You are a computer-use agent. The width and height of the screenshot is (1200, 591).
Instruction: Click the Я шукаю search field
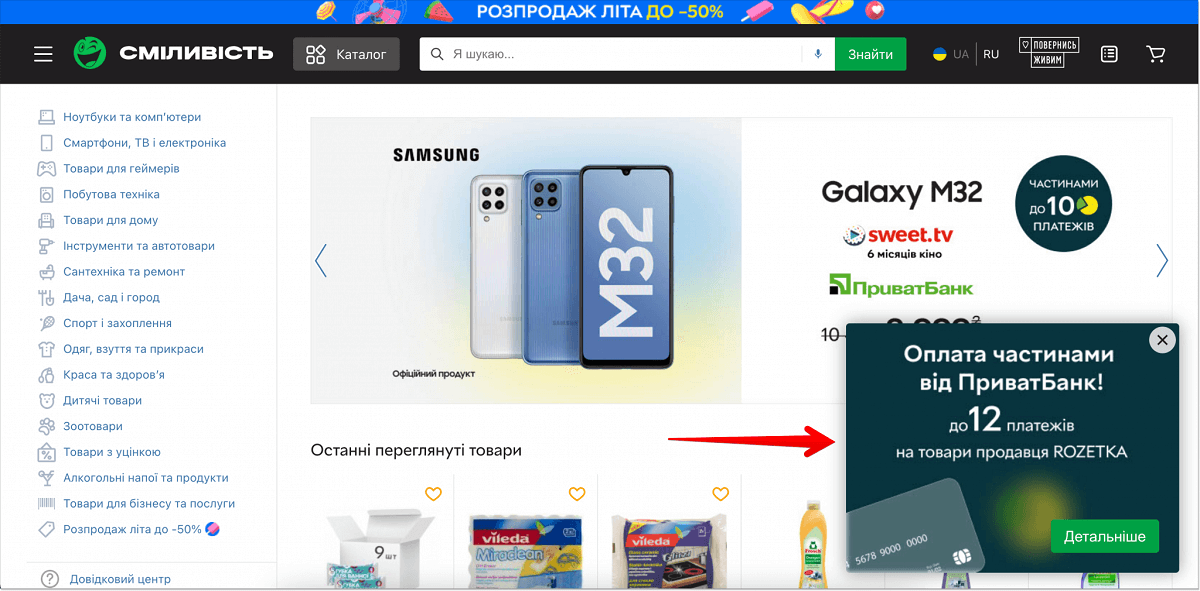click(x=625, y=54)
